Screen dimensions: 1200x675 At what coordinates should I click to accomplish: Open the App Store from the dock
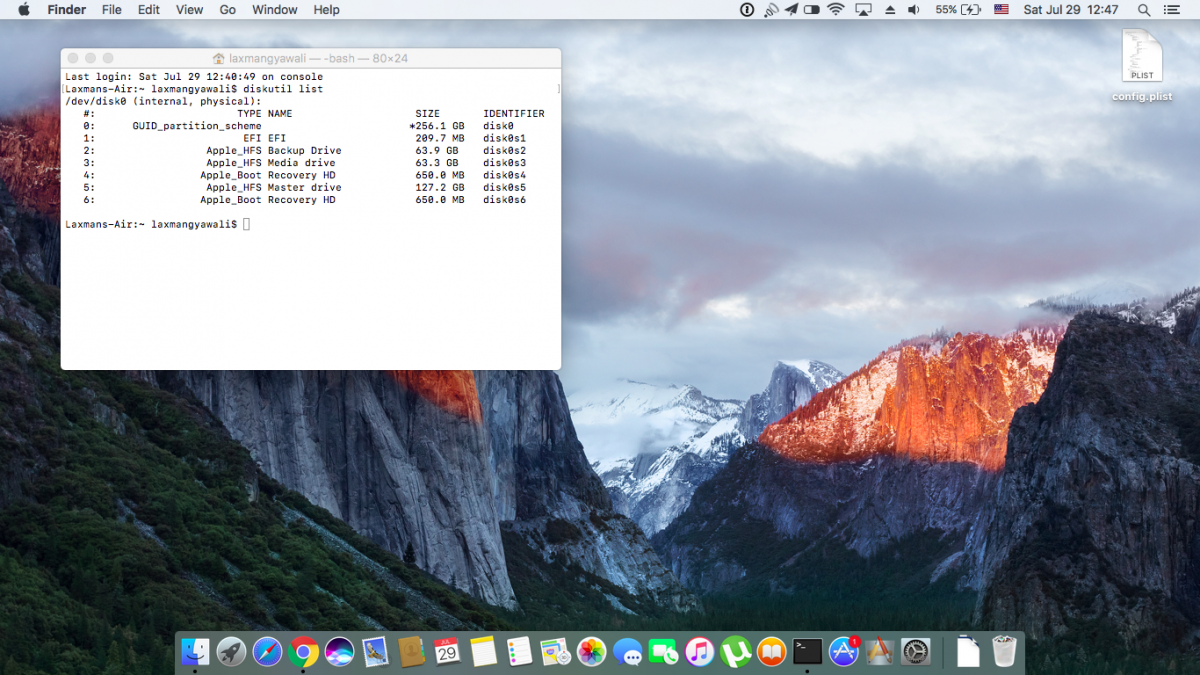coord(844,652)
